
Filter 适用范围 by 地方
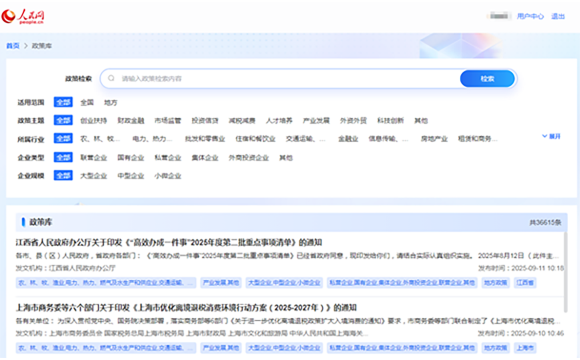(x=111, y=102)
